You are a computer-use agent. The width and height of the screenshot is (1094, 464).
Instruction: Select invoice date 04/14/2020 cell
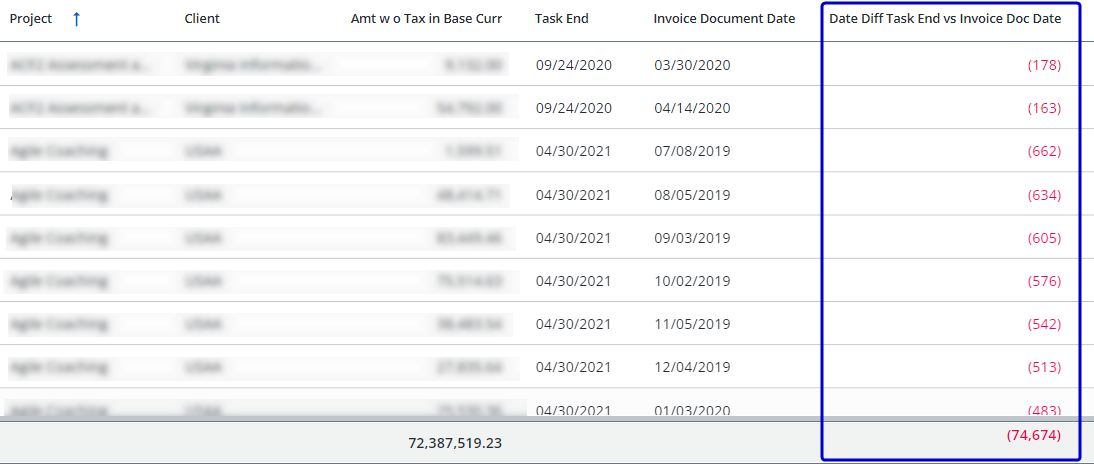click(692, 108)
